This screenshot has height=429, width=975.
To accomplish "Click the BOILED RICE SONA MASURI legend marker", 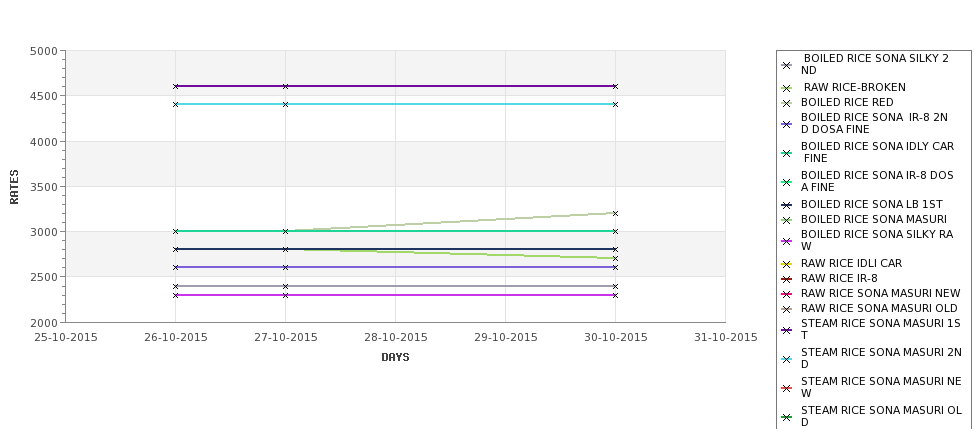I will (787, 219).
